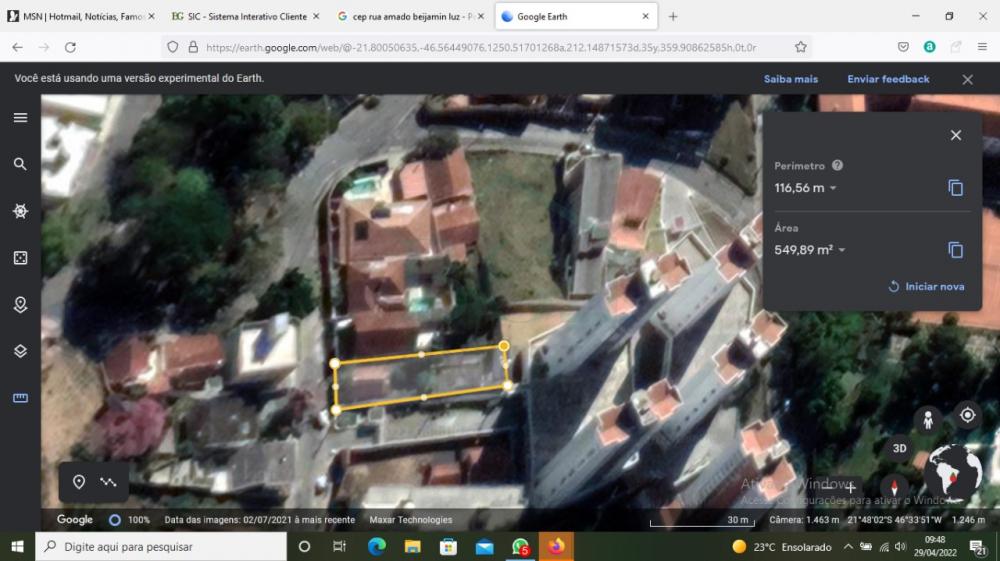Expand the area unit dropdown
This screenshot has height=561, width=1000.
[x=842, y=250]
